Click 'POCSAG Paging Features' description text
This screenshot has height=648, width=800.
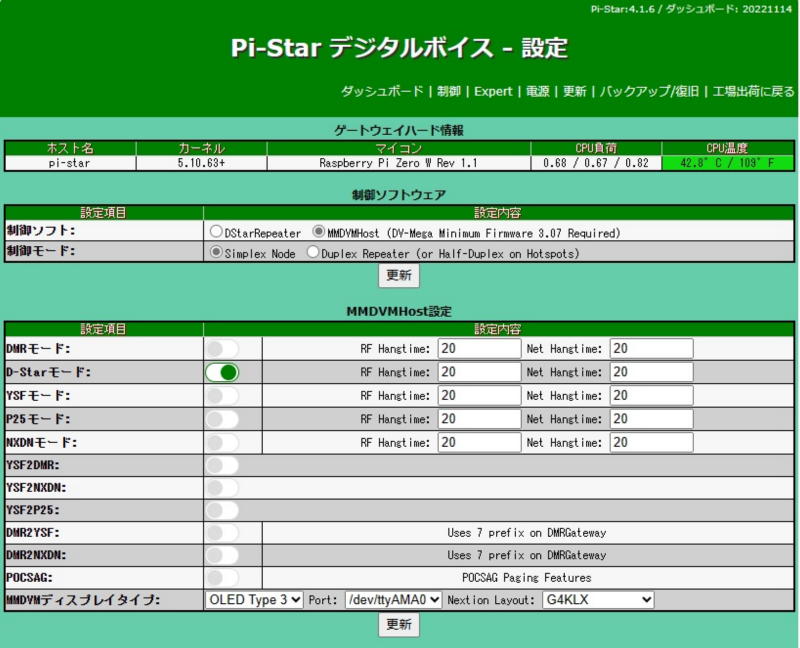[527, 578]
